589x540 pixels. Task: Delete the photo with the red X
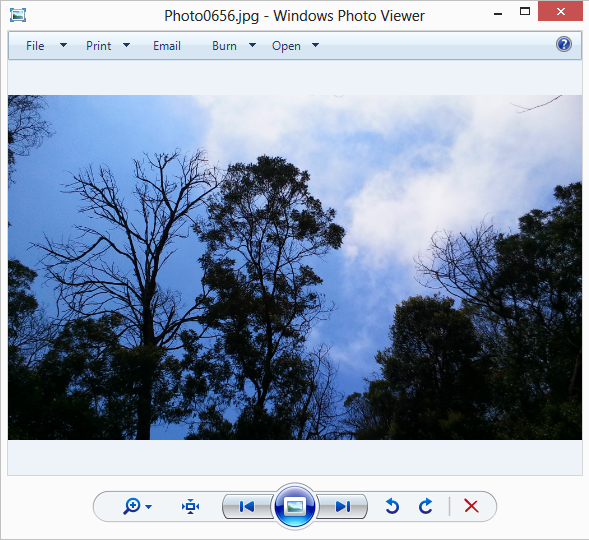(x=471, y=506)
